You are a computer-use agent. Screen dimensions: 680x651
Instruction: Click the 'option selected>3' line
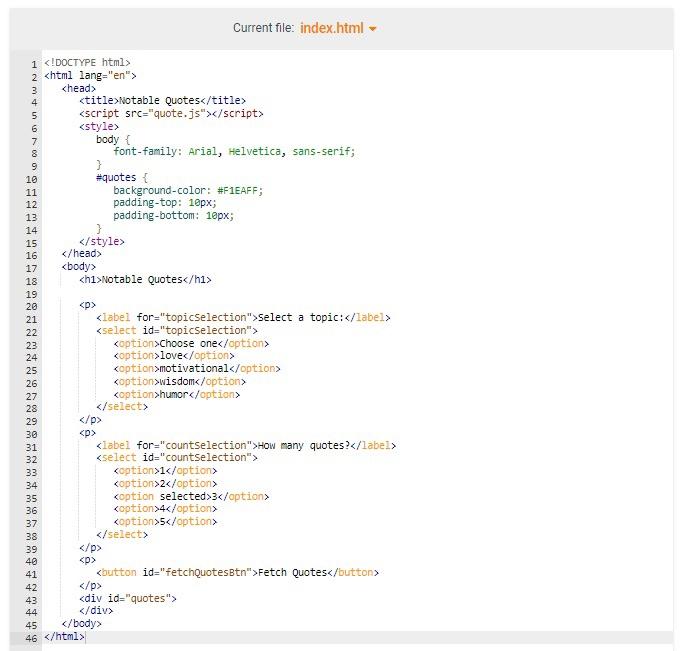tap(191, 497)
